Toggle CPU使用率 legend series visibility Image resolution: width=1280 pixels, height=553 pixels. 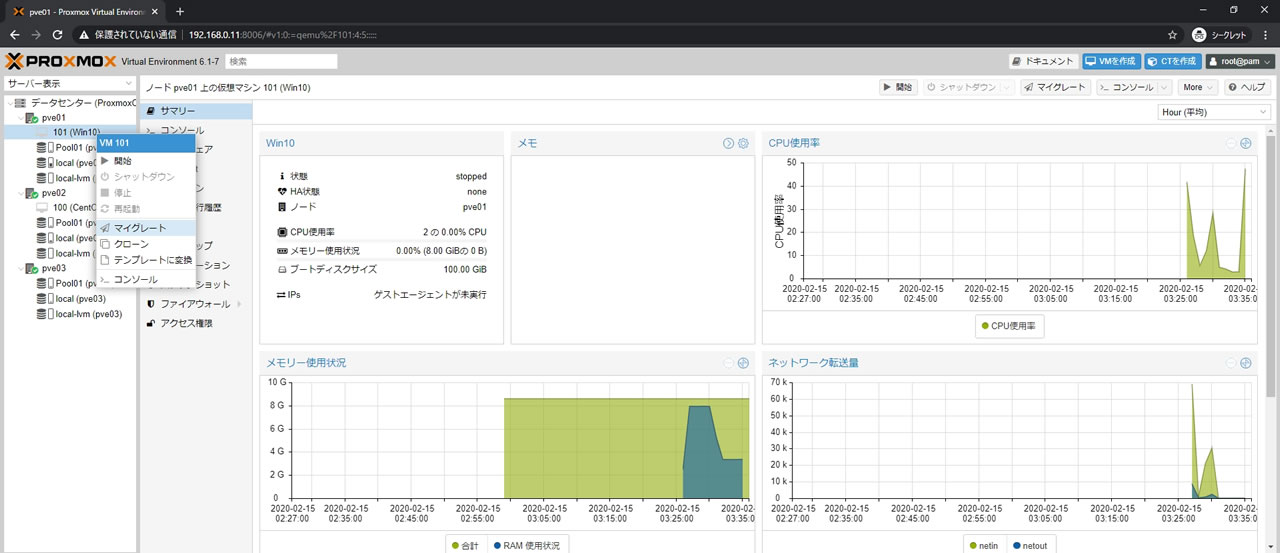[1009, 326]
